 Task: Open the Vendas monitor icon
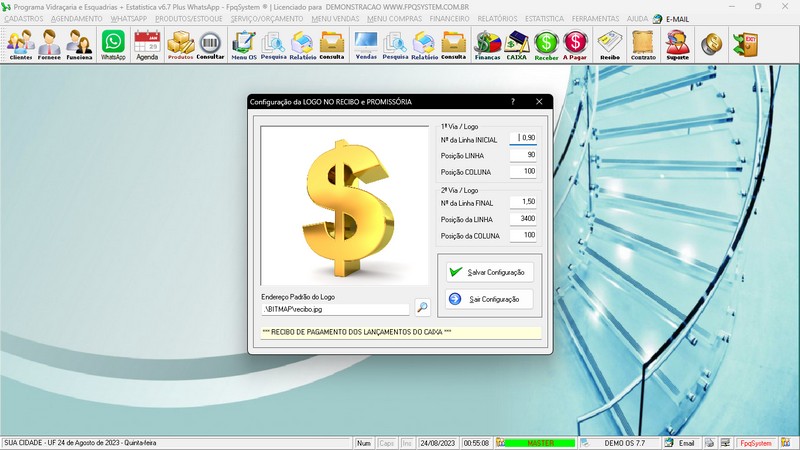[x=366, y=45]
